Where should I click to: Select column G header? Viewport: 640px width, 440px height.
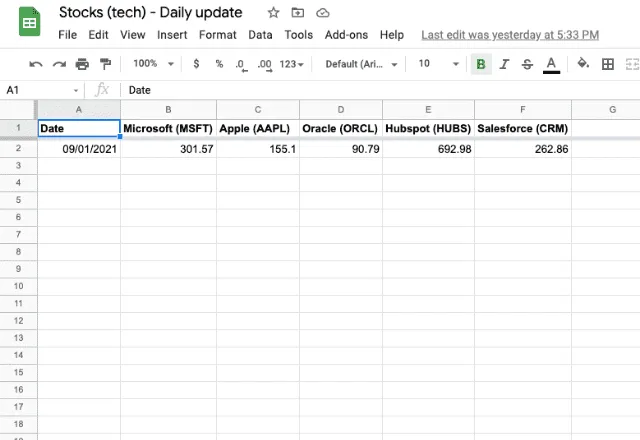point(606,110)
